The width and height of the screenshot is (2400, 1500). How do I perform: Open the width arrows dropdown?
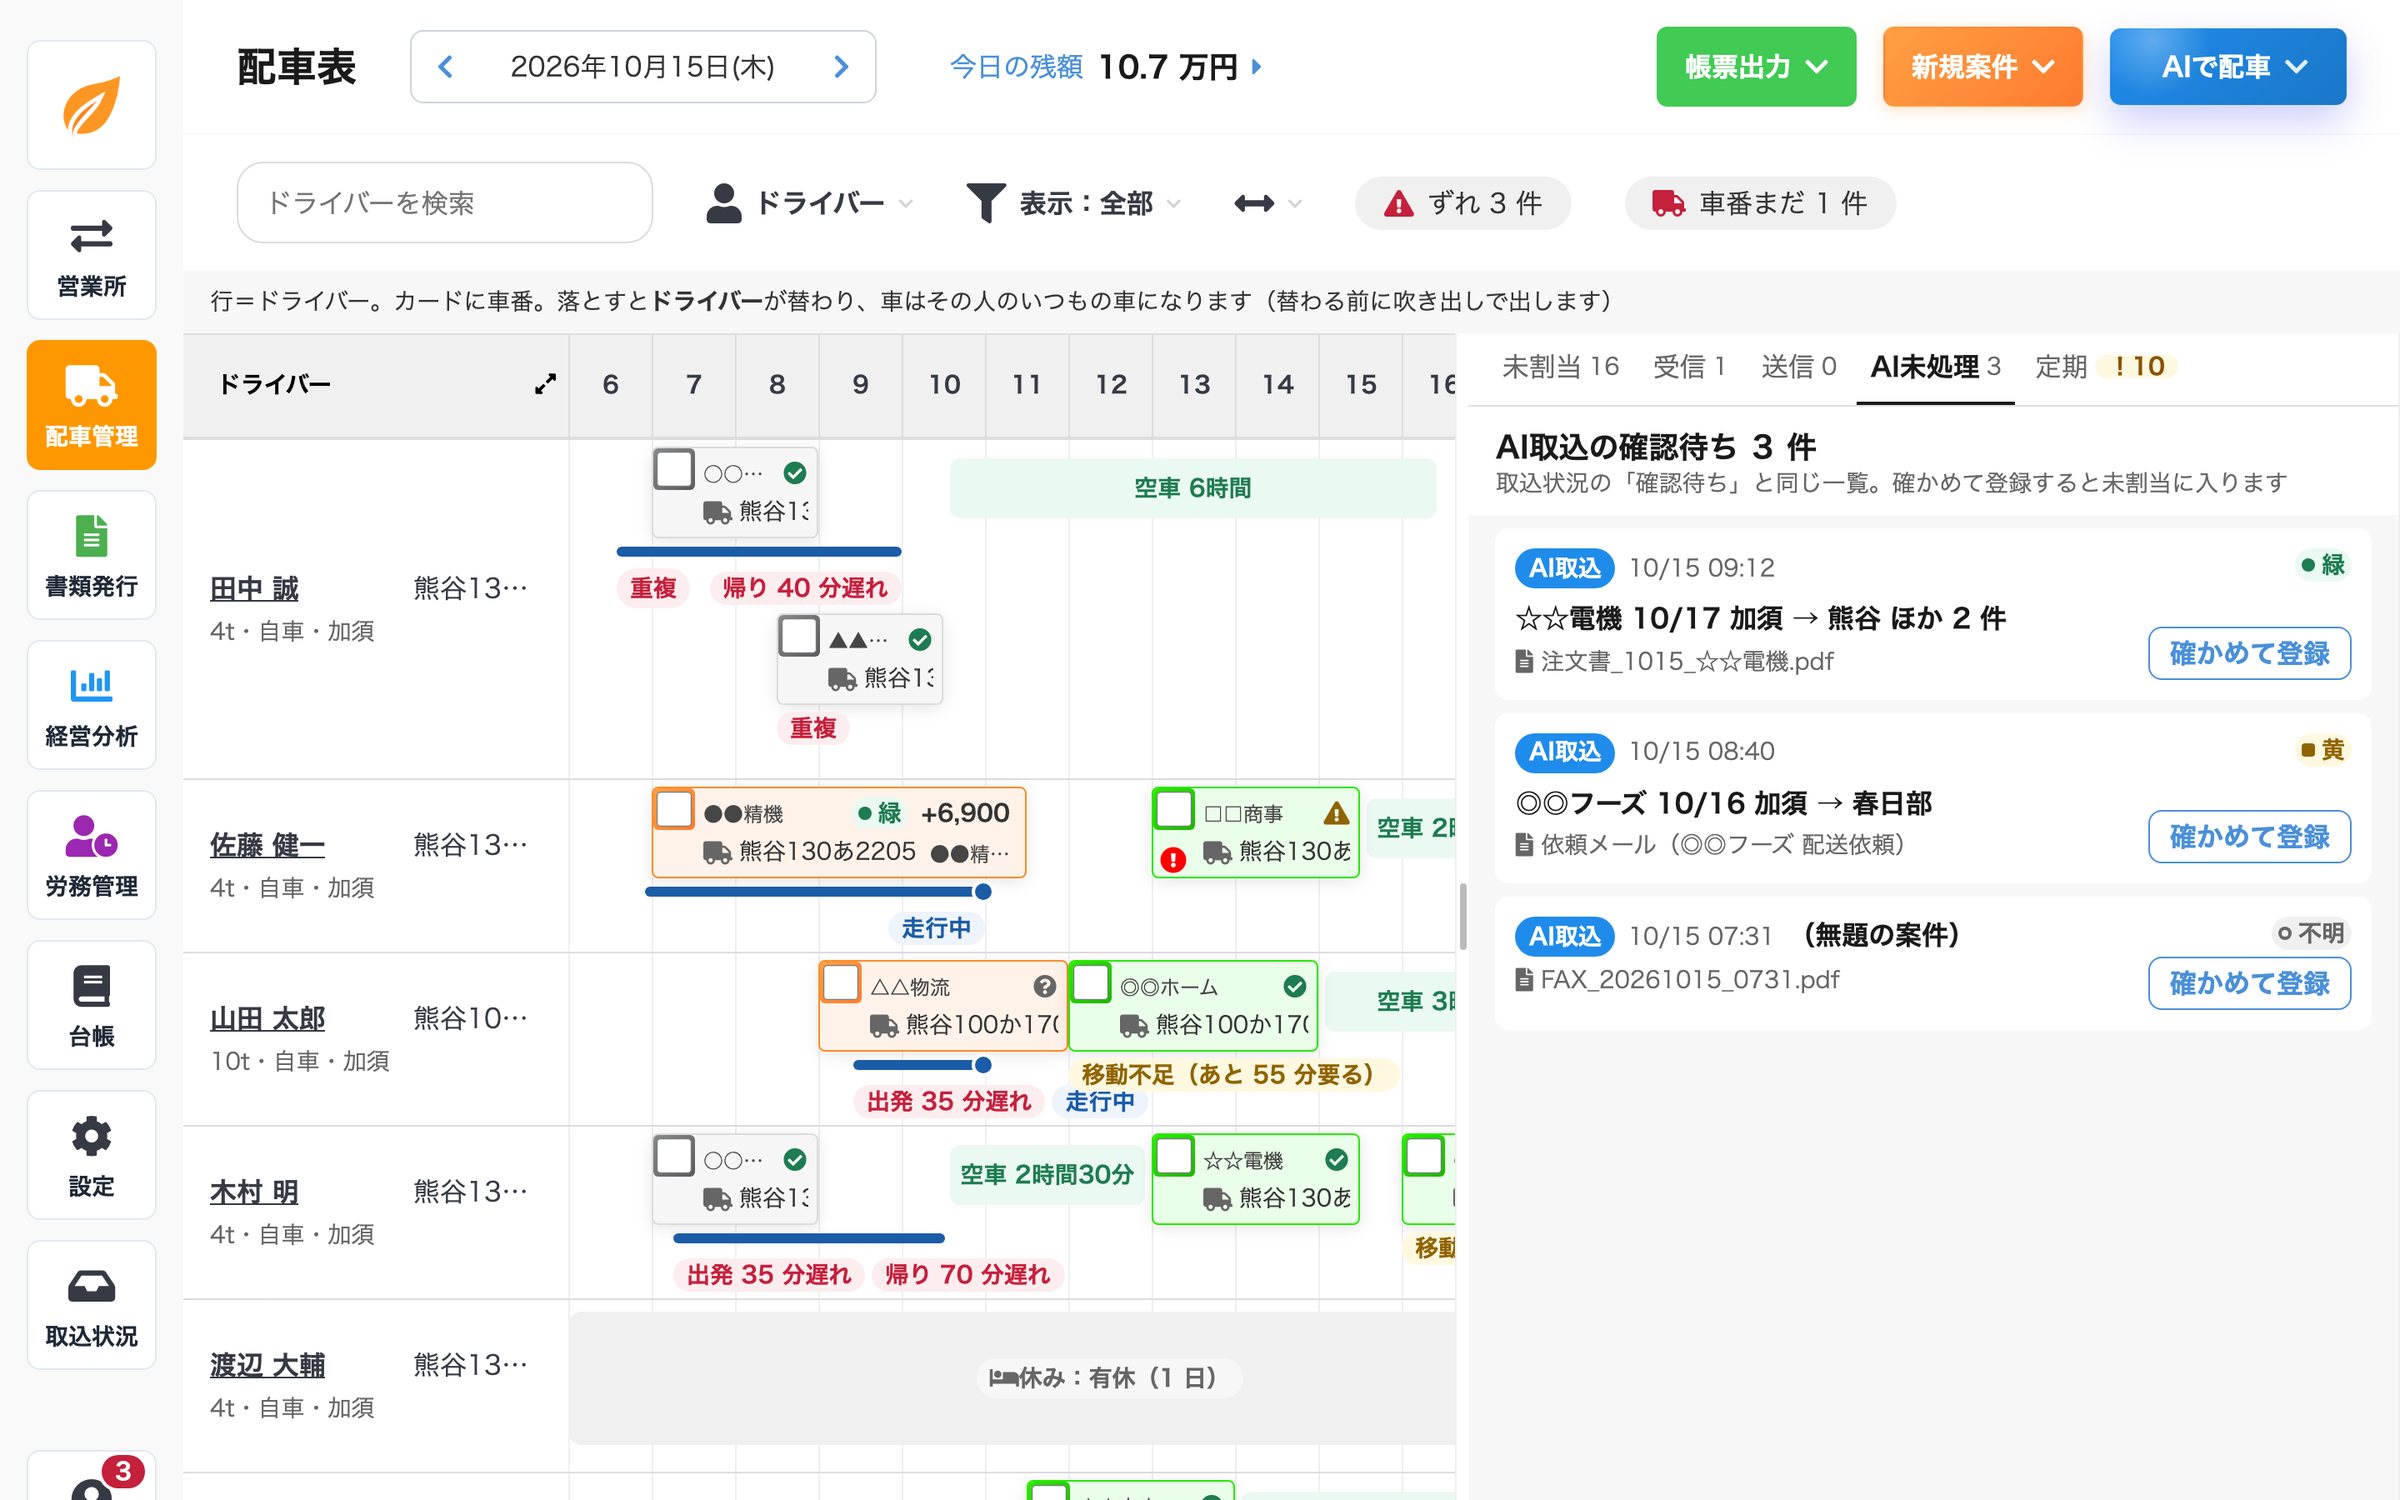pos(1267,203)
